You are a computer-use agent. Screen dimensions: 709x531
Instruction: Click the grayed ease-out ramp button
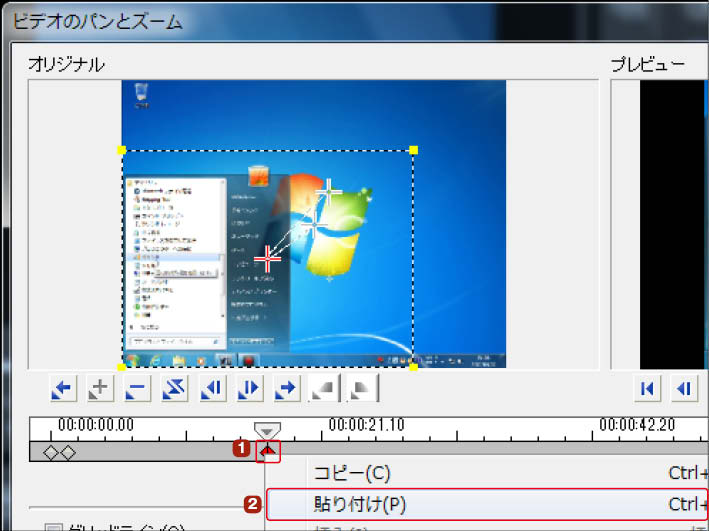tap(362, 388)
